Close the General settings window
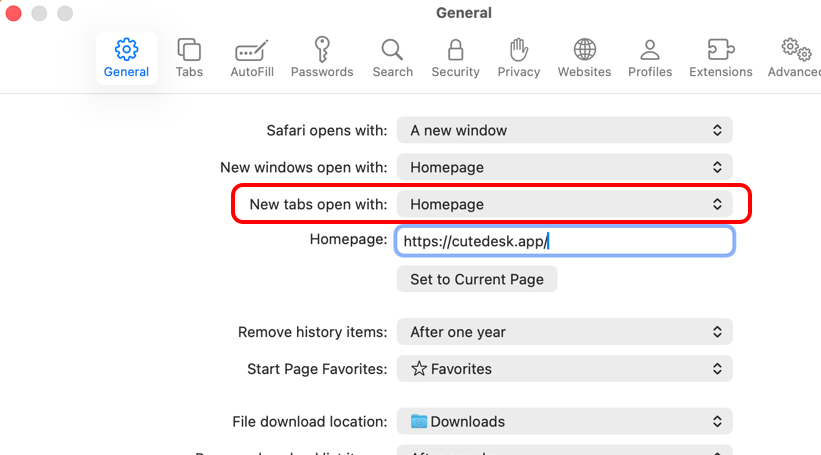The height and width of the screenshot is (455, 821). tap(14, 13)
